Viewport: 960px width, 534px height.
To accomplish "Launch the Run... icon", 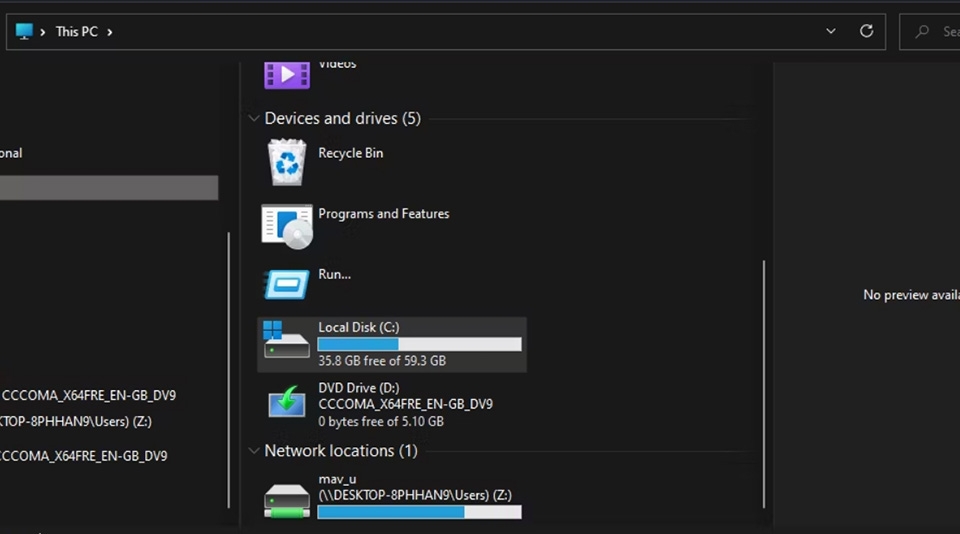I will (287, 284).
